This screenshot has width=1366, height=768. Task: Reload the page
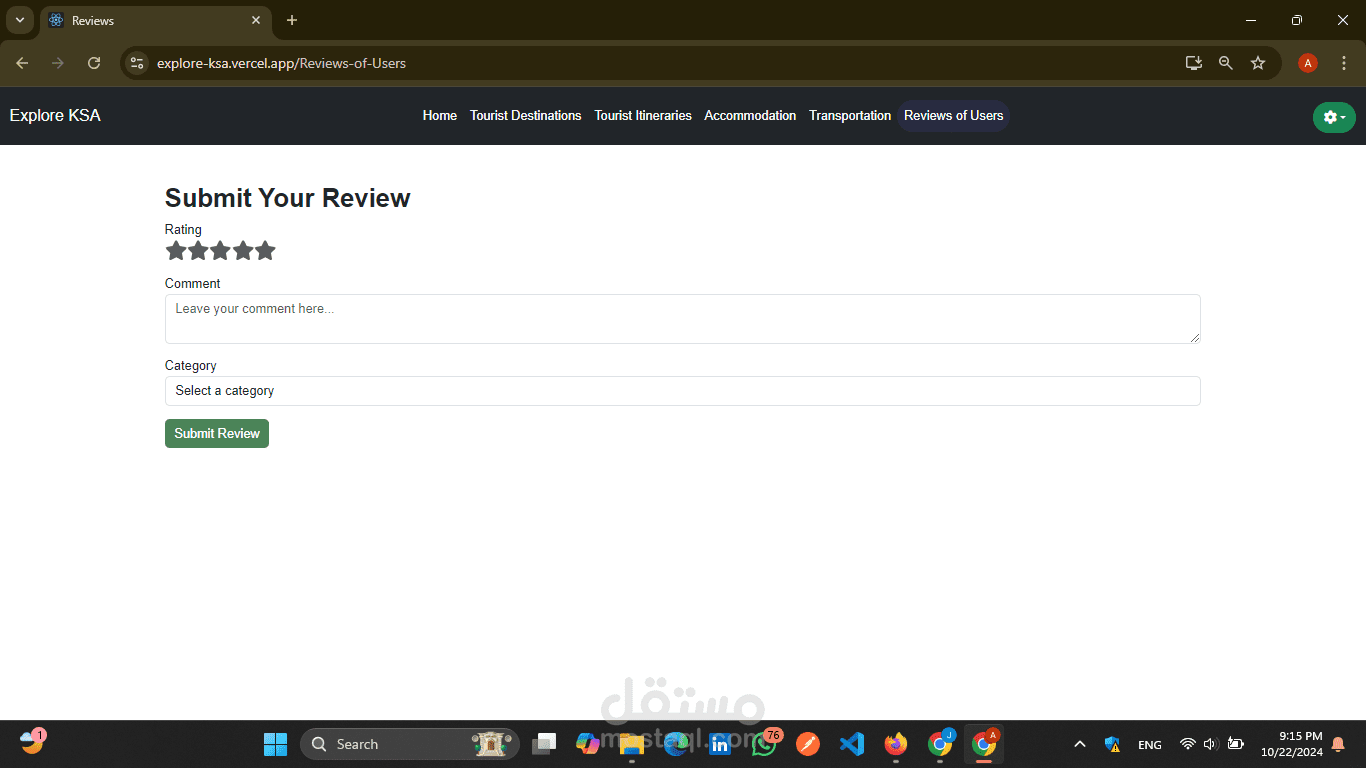94,63
